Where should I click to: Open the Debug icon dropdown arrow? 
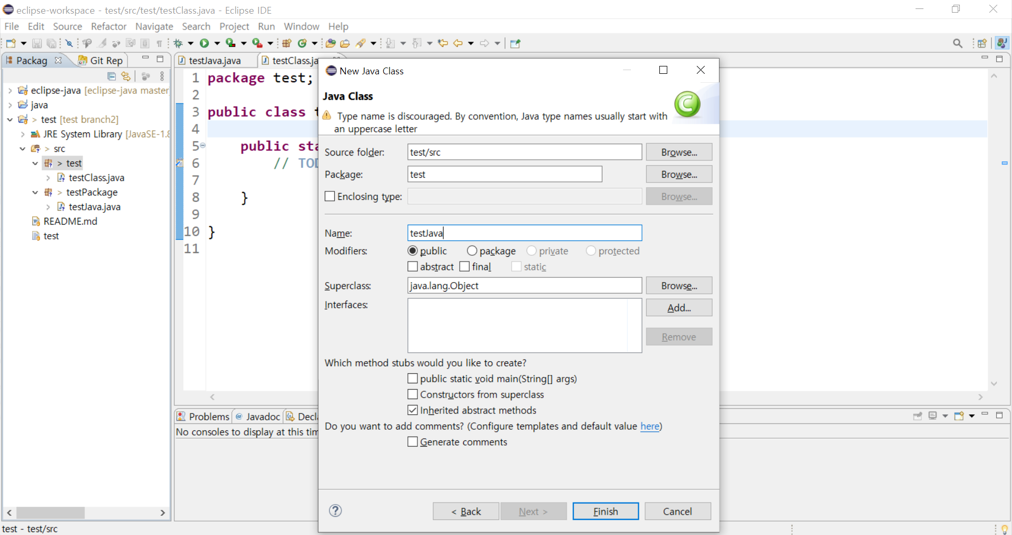[x=190, y=43]
